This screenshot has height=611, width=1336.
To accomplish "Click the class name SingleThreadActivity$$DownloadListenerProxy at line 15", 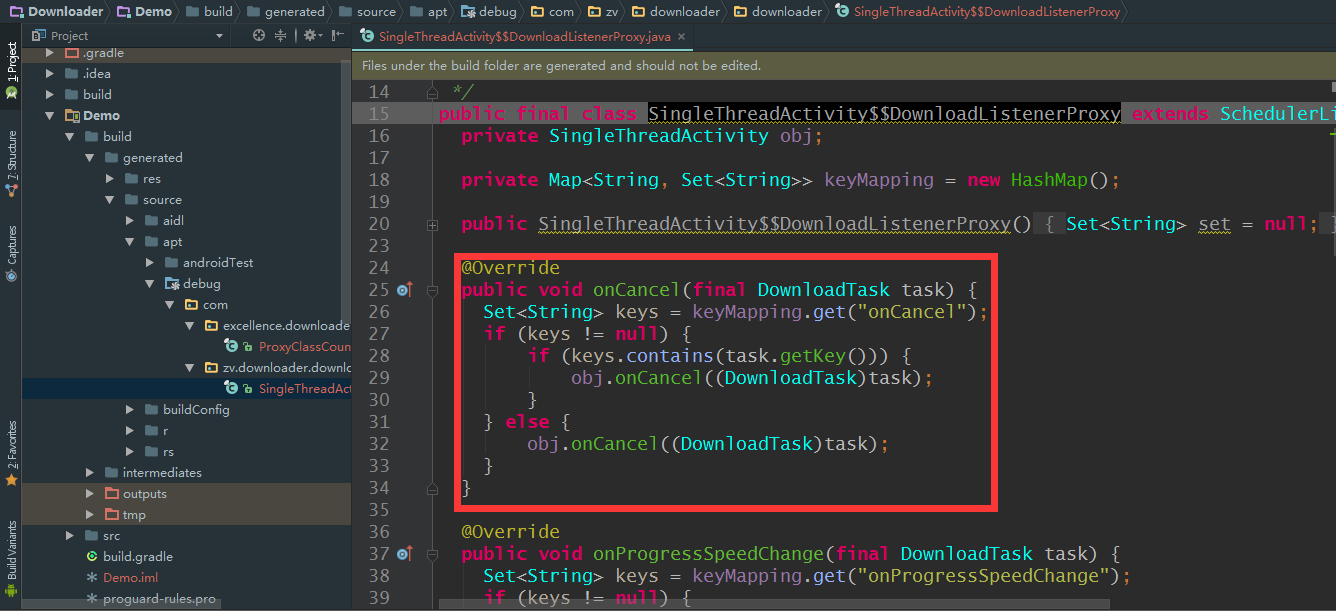I will [884, 114].
